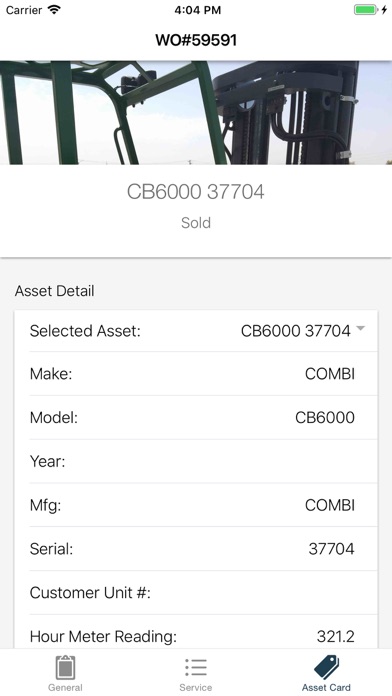Switch to the General tab label

pyautogui.click(x=65, y=688)
